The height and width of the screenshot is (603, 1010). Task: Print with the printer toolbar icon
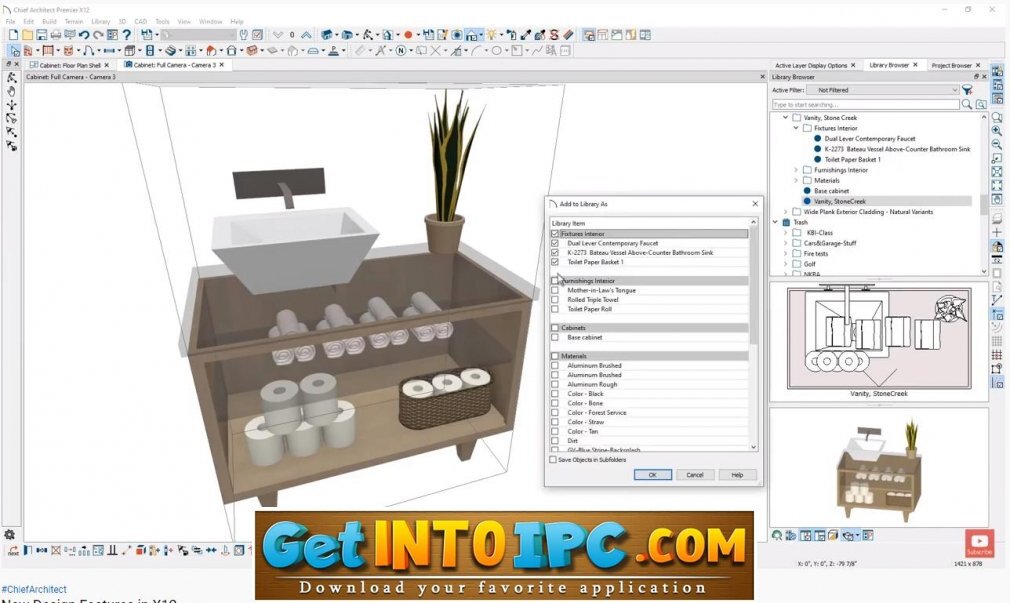(55, 35)
